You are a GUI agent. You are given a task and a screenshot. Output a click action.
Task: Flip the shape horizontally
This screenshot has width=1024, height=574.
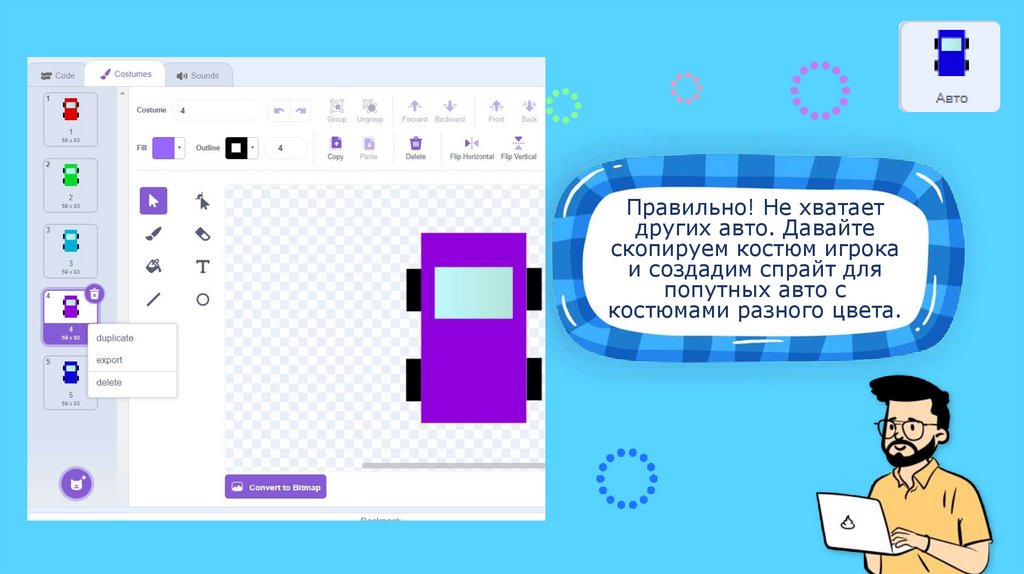(472, 148)
